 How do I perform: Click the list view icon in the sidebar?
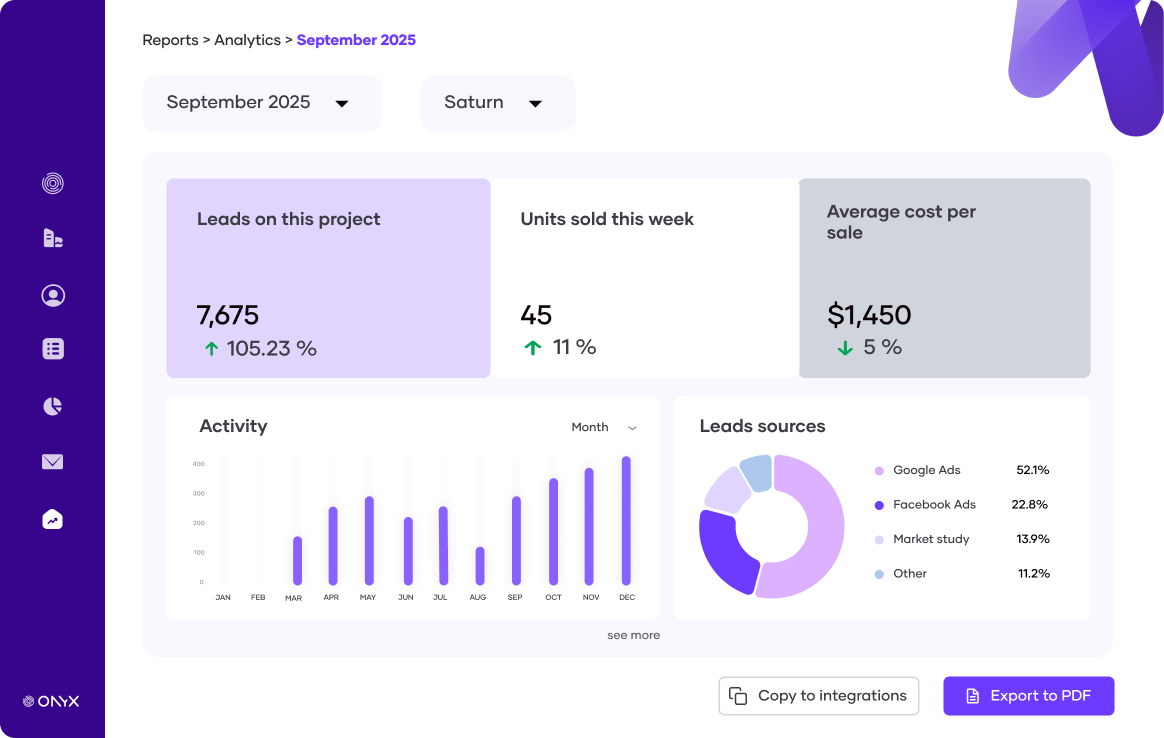[x=52, y=348]
